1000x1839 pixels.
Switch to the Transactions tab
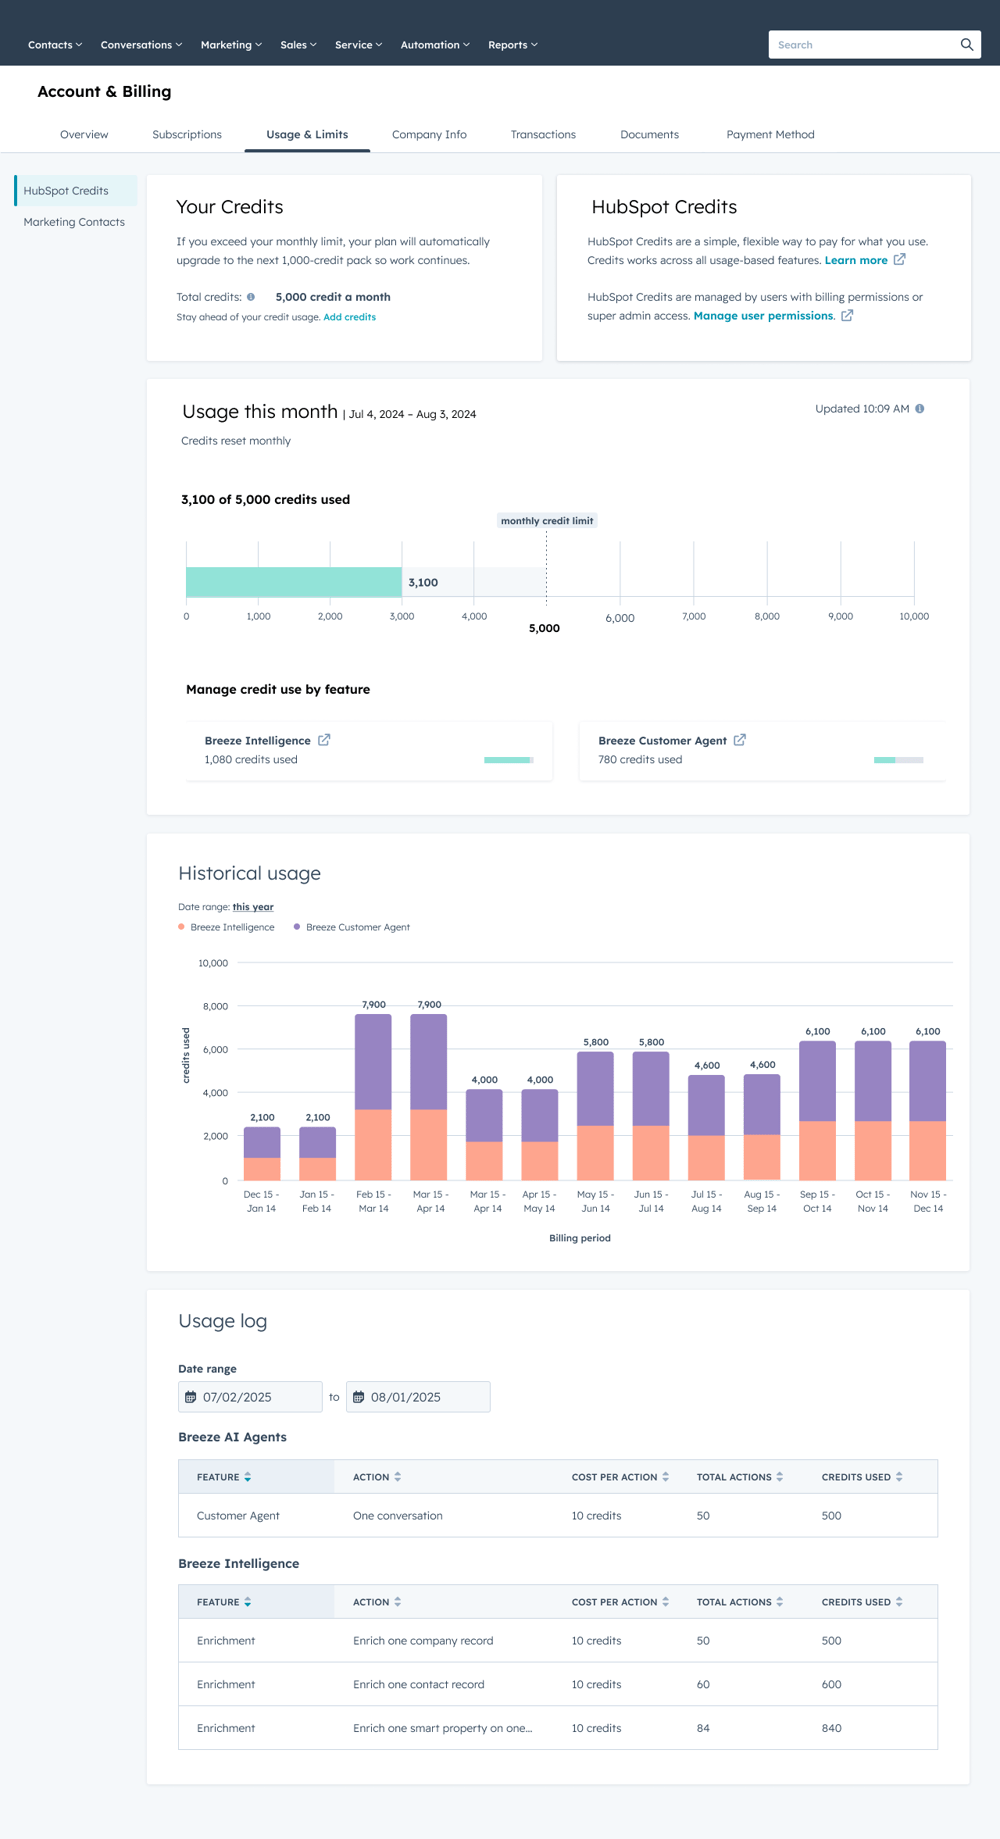point(543,134)
